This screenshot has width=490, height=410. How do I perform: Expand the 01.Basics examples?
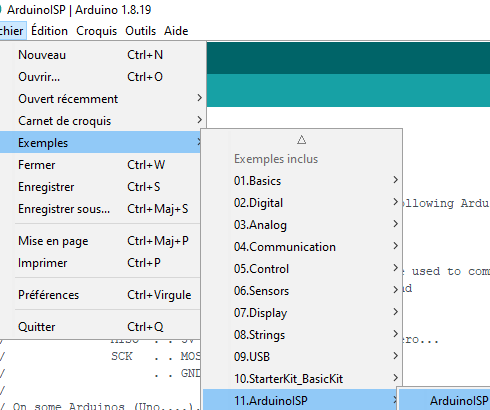tap(302, 181)
